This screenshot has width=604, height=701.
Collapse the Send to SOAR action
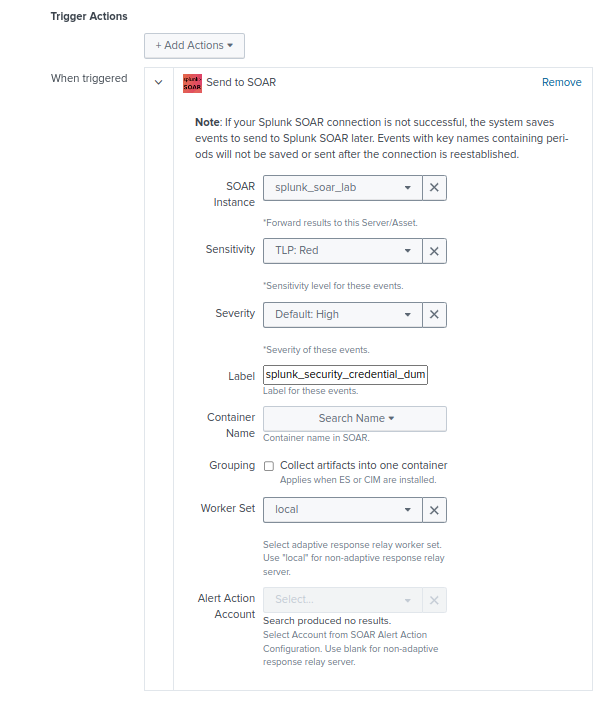pyautogui.click(x=159, y=83)
